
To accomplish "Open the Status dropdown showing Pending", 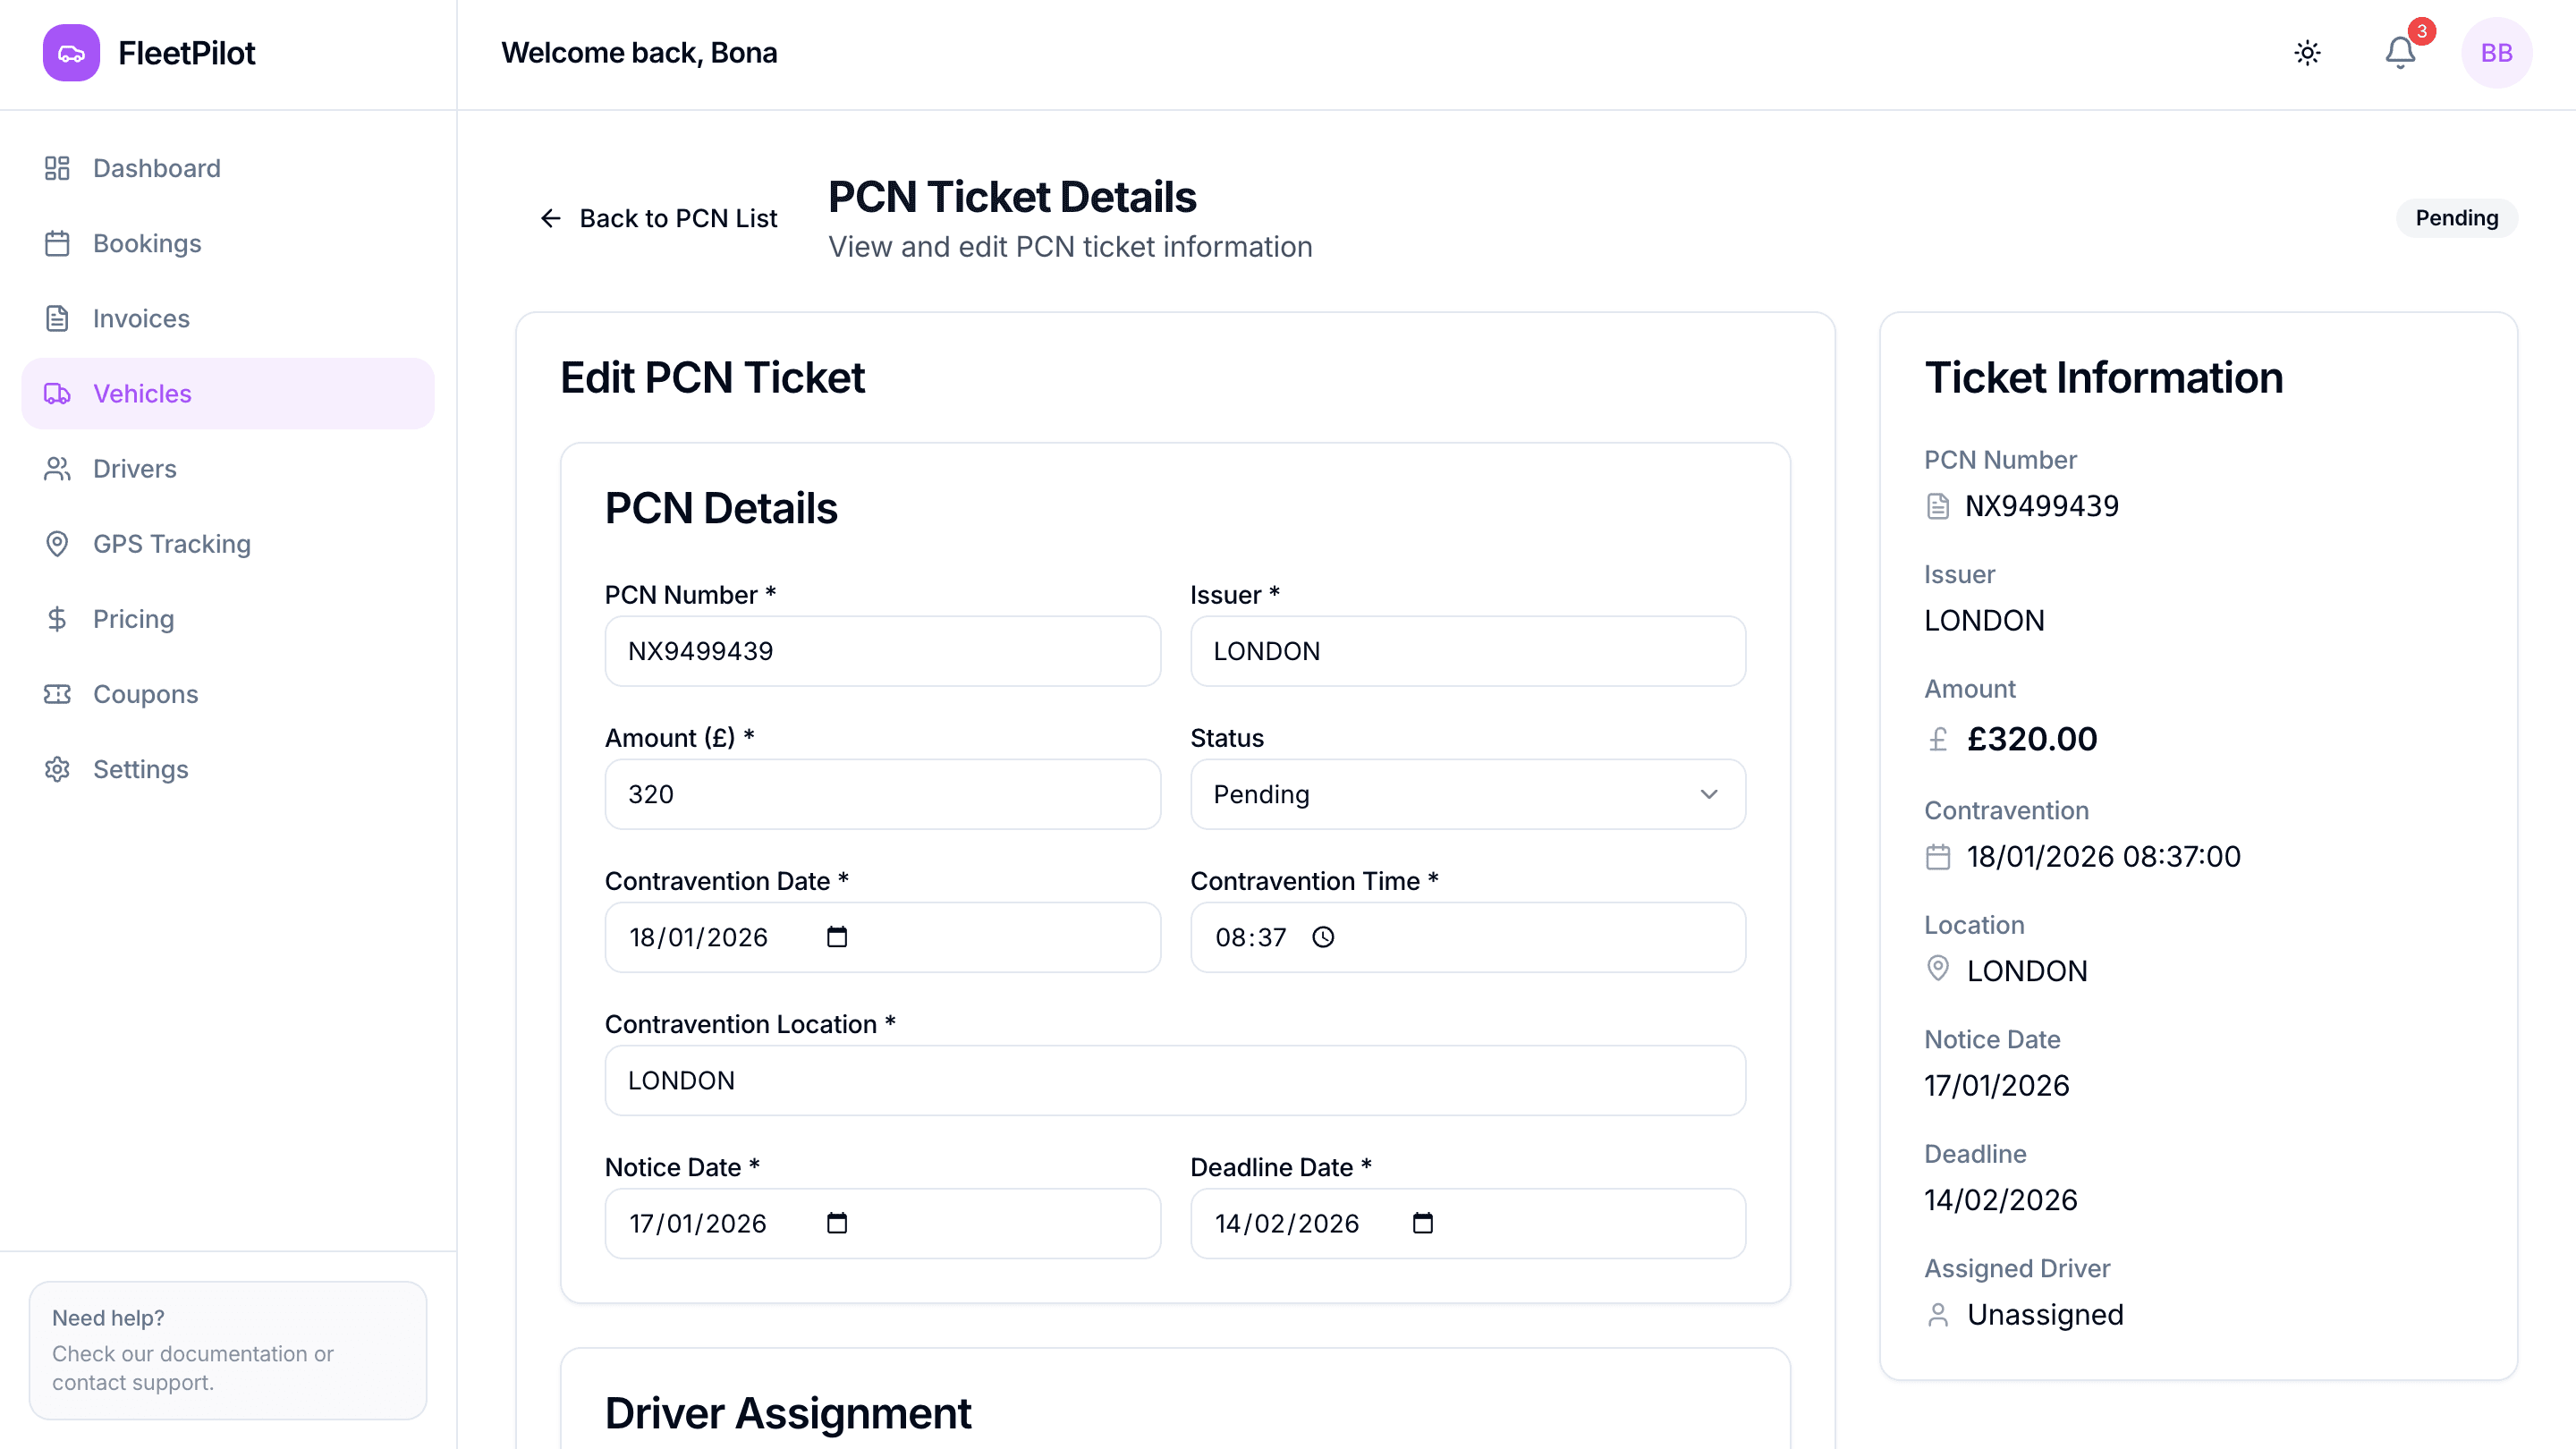I will pos(1466,794).
